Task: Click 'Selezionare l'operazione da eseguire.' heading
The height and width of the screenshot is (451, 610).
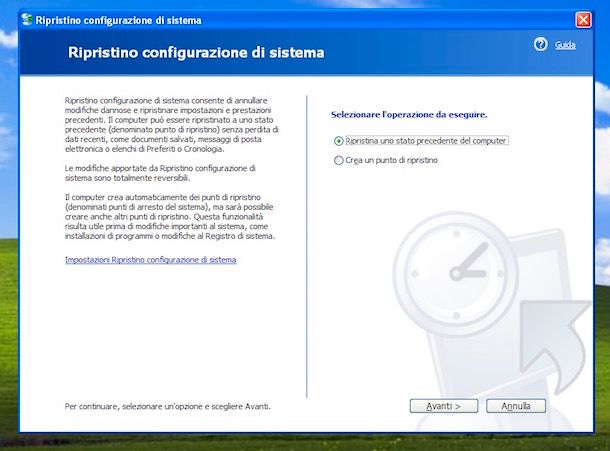Action: pyautogui.click(x=409, y=115)
